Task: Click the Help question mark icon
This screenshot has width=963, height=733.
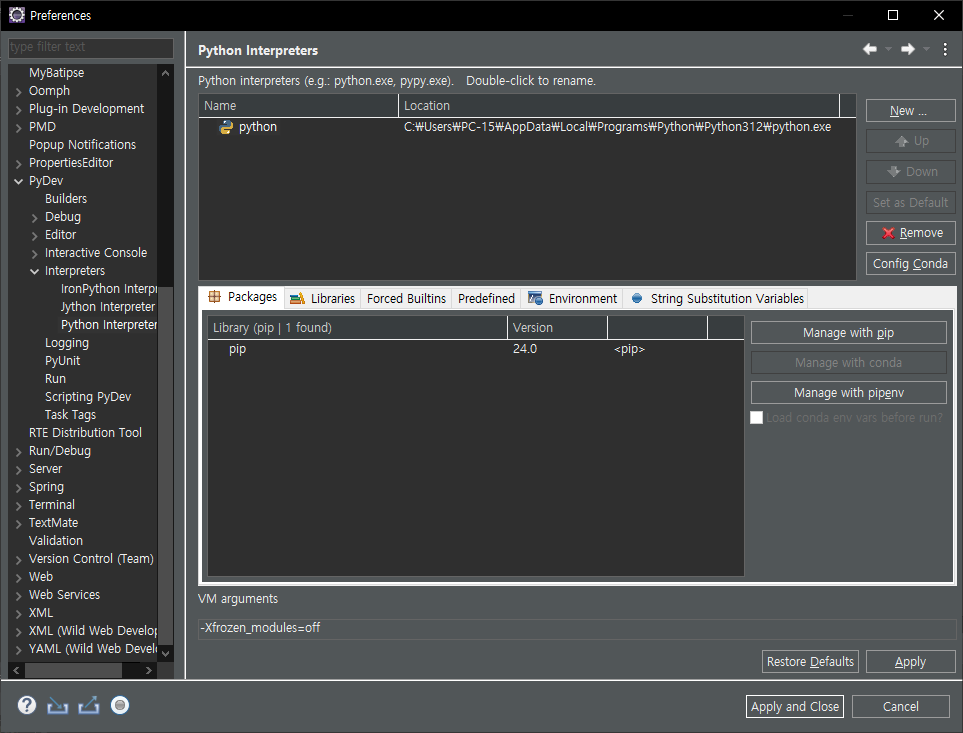Action: pos(26,705)
